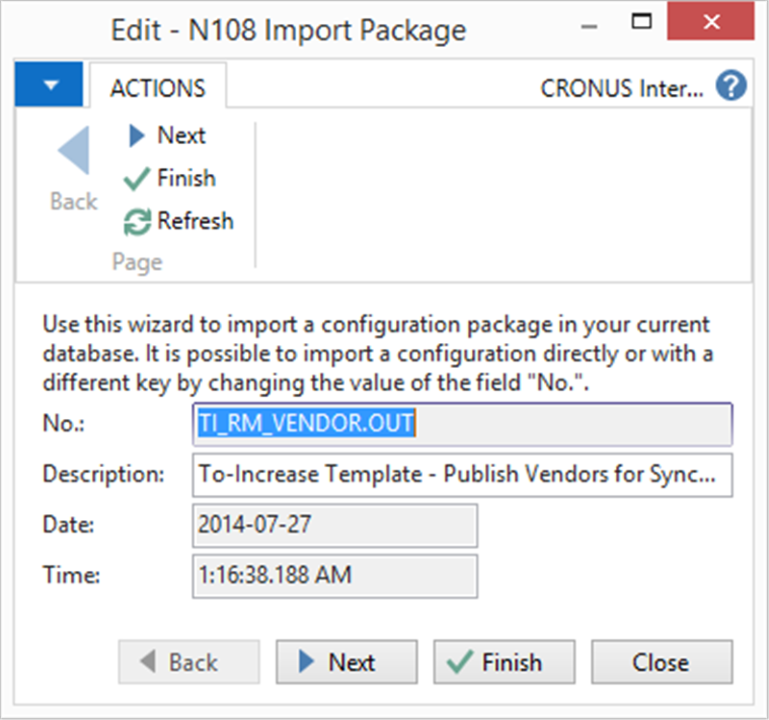This screenshot has width=769, height=720.
Task: Click the Refresh arrows icon
Action: click(137, 222)
